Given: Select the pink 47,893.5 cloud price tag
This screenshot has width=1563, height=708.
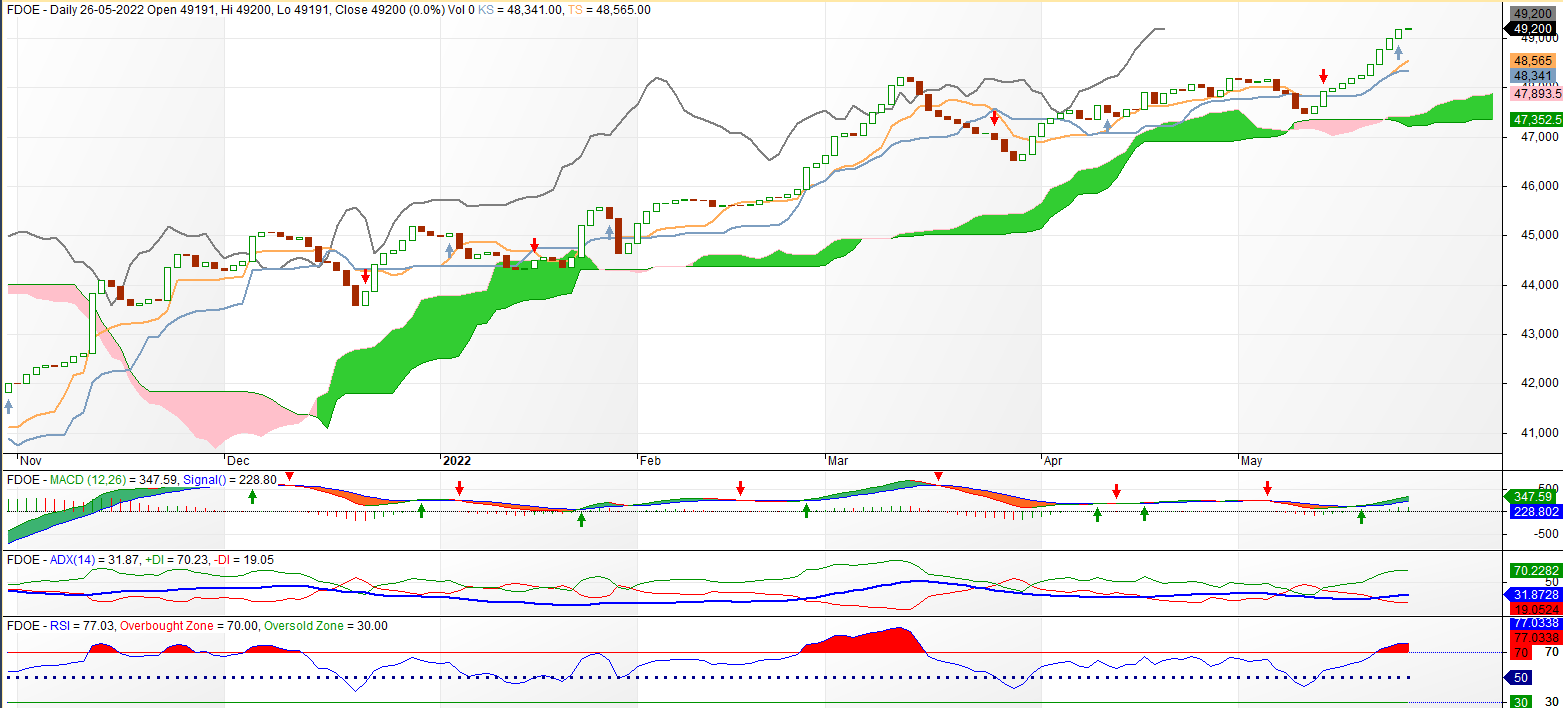Looking at the screenshot, I should 1531,94.
